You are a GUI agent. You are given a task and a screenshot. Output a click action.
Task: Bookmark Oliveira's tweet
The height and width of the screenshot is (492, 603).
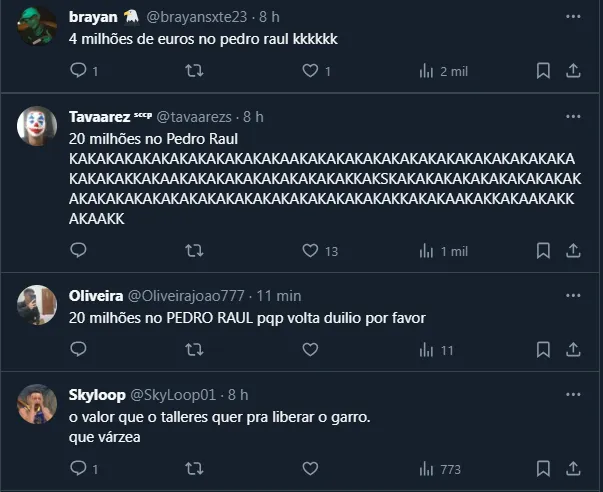click(x=543, y=350)
